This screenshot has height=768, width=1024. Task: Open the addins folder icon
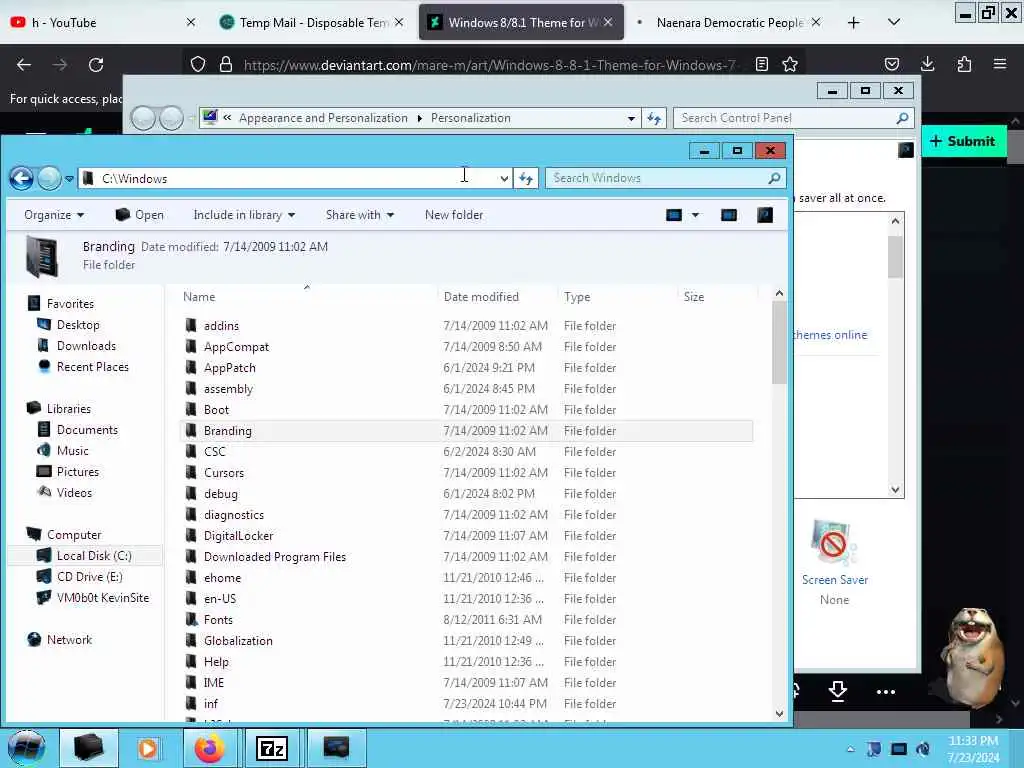(191, 325)
